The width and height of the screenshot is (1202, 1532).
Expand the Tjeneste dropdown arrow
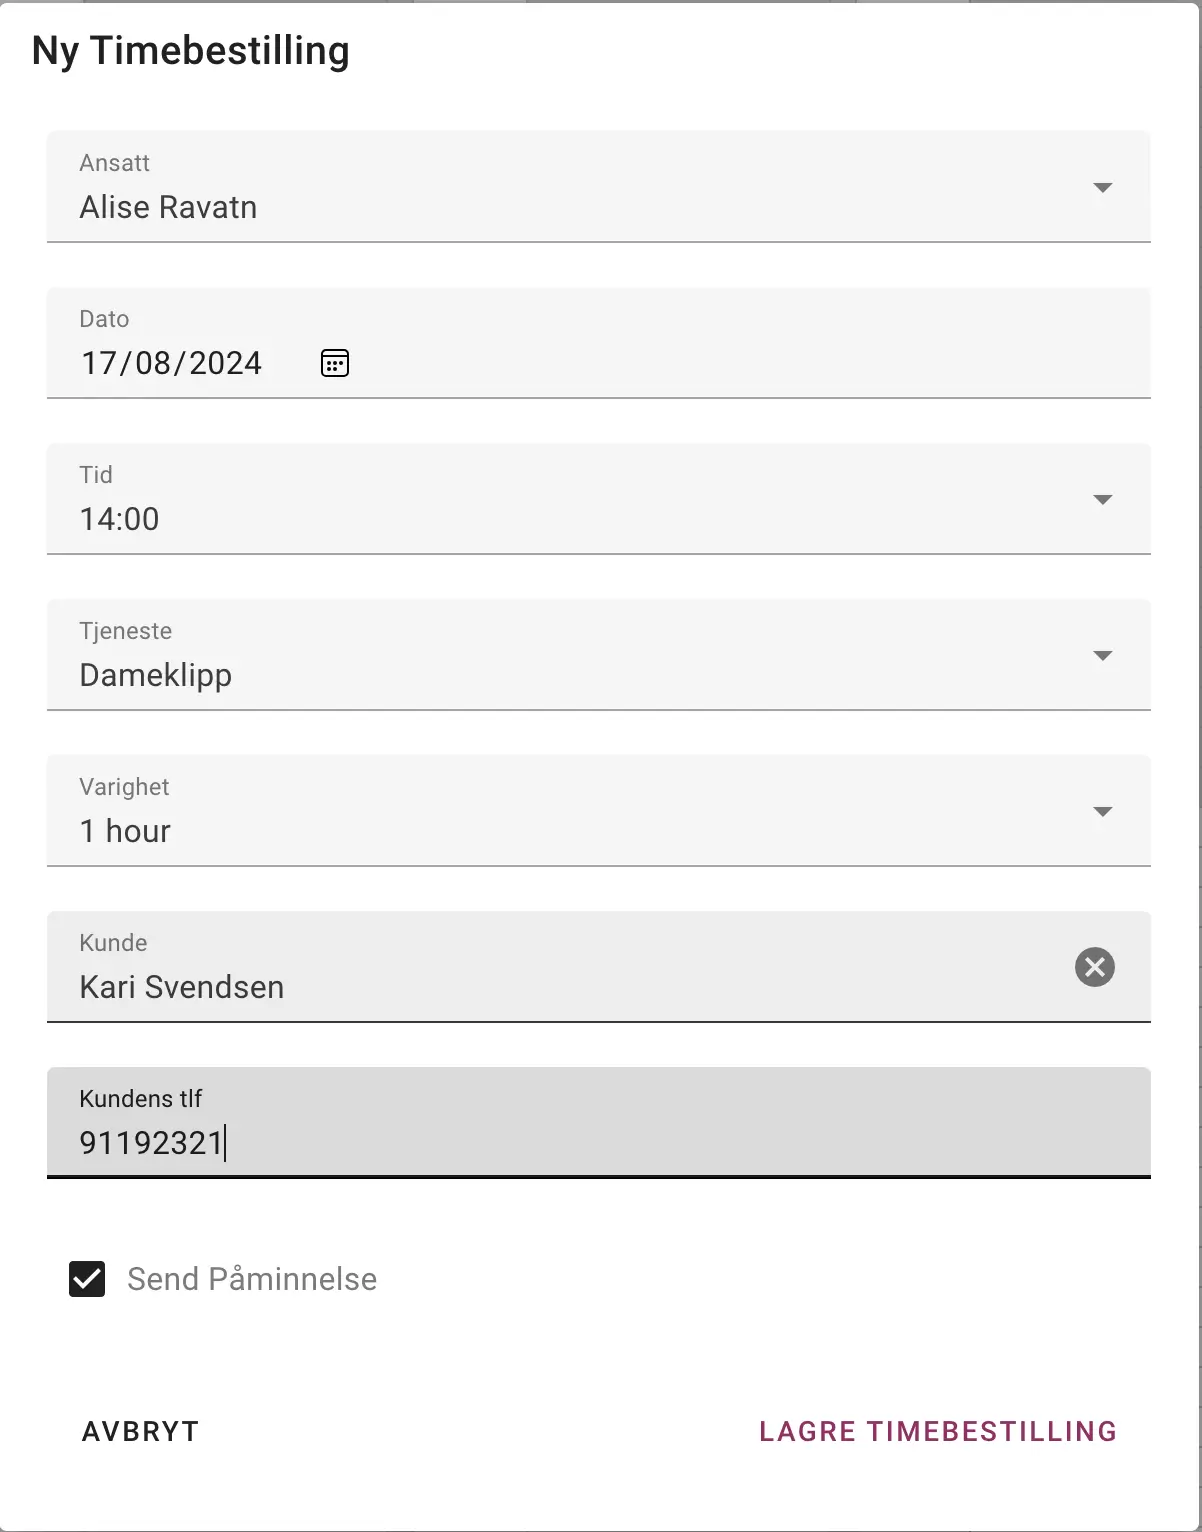(1102, 656)
